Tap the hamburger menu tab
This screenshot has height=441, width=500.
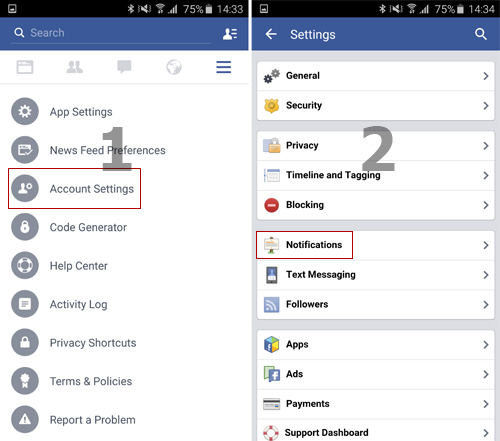coord(223,67)
